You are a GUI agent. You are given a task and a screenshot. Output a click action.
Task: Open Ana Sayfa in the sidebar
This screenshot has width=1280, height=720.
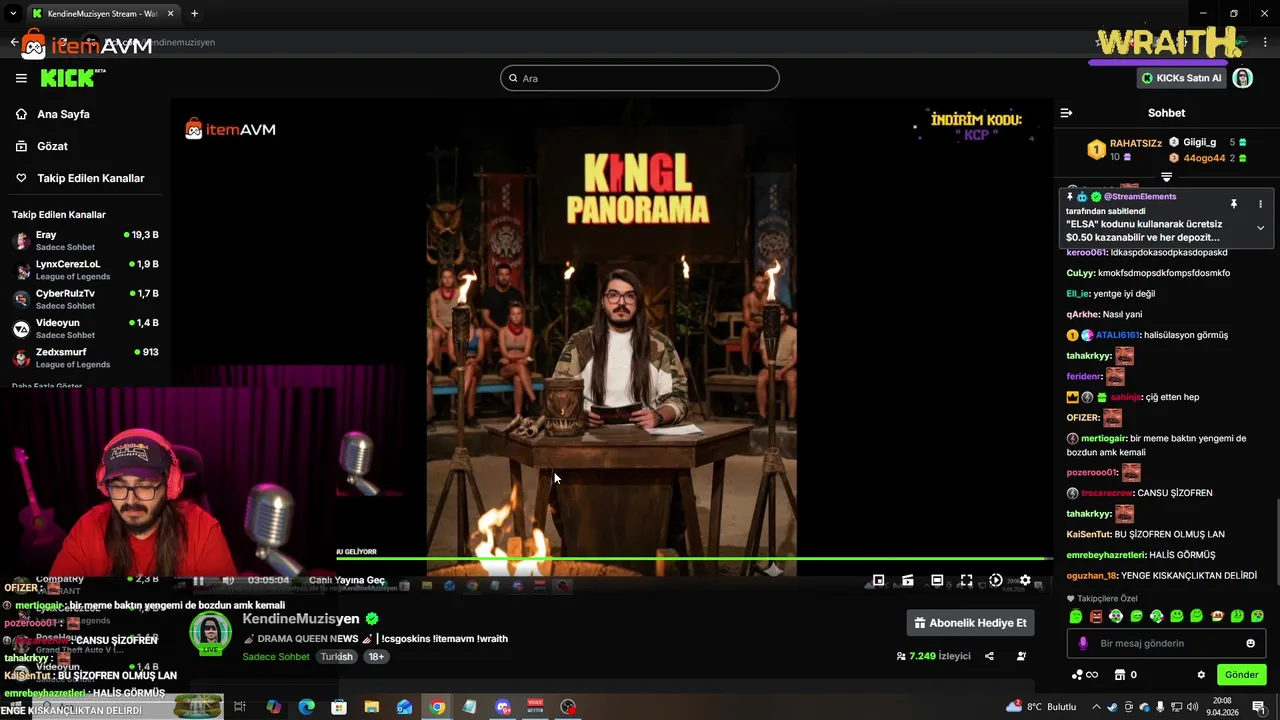63,114
